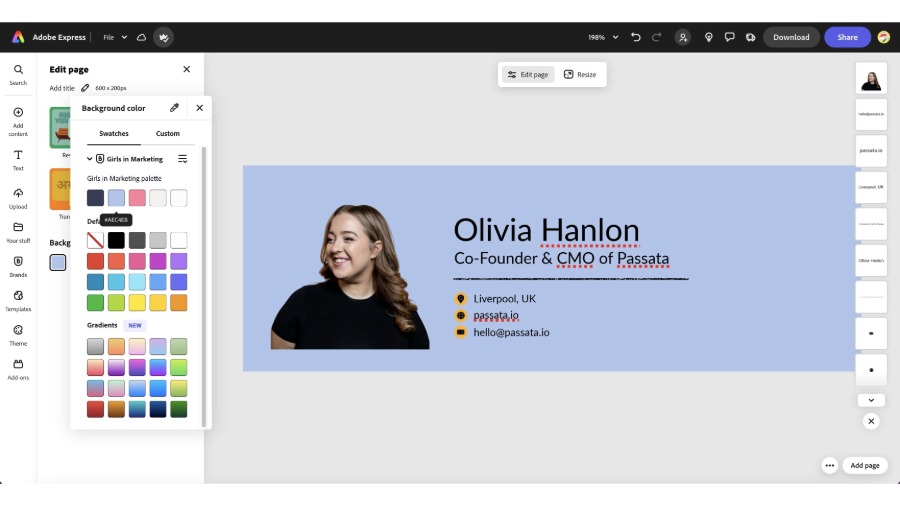900x506 pixels.
Task: Select the Olivia Hanlon text page thumbnail
Action: pos(871,260)
